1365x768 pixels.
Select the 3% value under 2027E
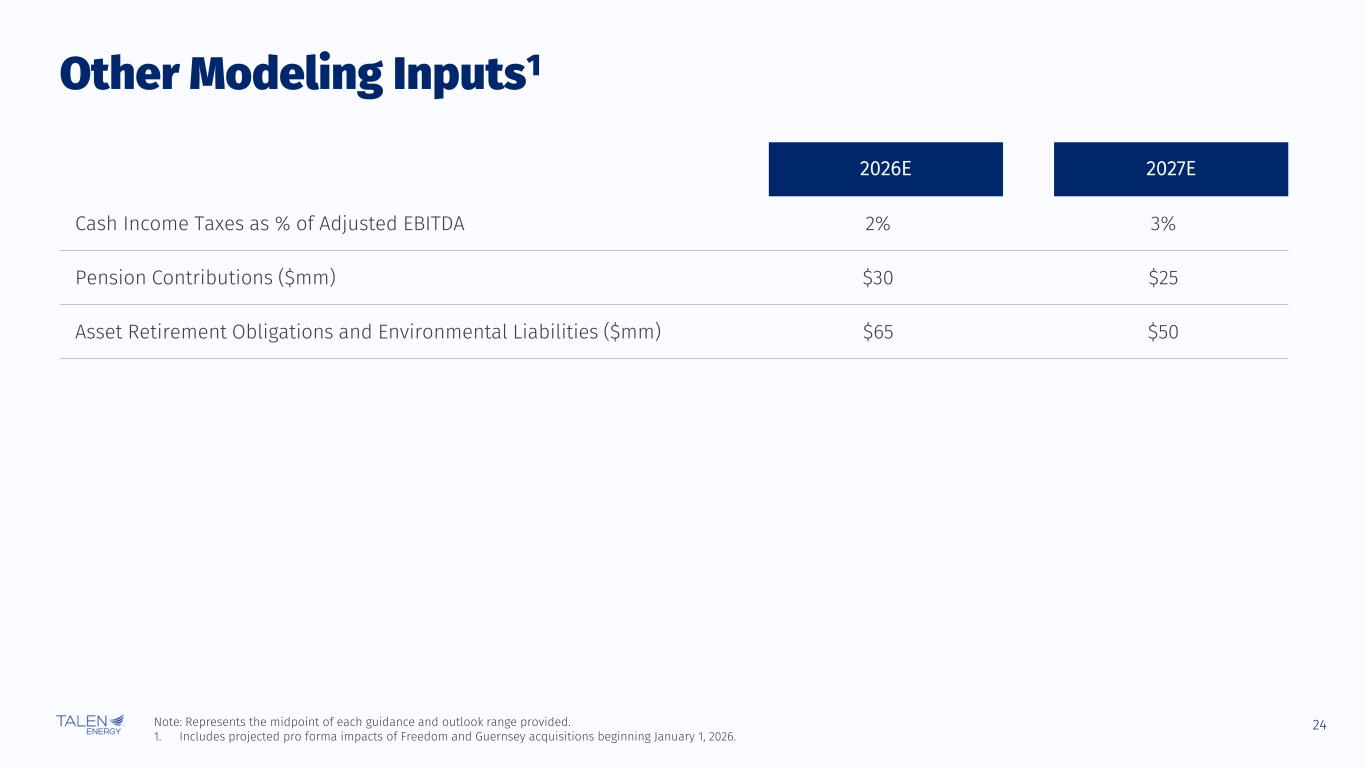click(x=1163, y=224)
